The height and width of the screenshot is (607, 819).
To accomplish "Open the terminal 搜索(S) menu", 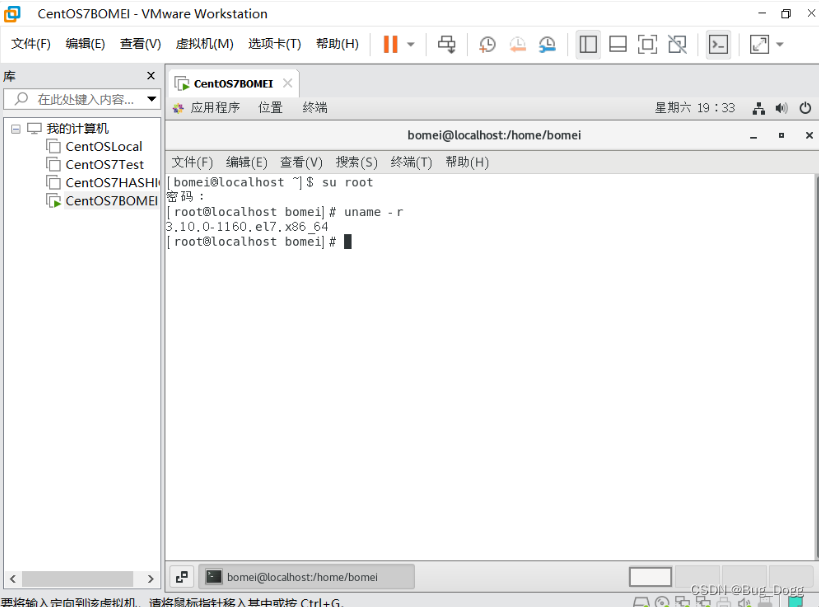I will tap(356, 162).
